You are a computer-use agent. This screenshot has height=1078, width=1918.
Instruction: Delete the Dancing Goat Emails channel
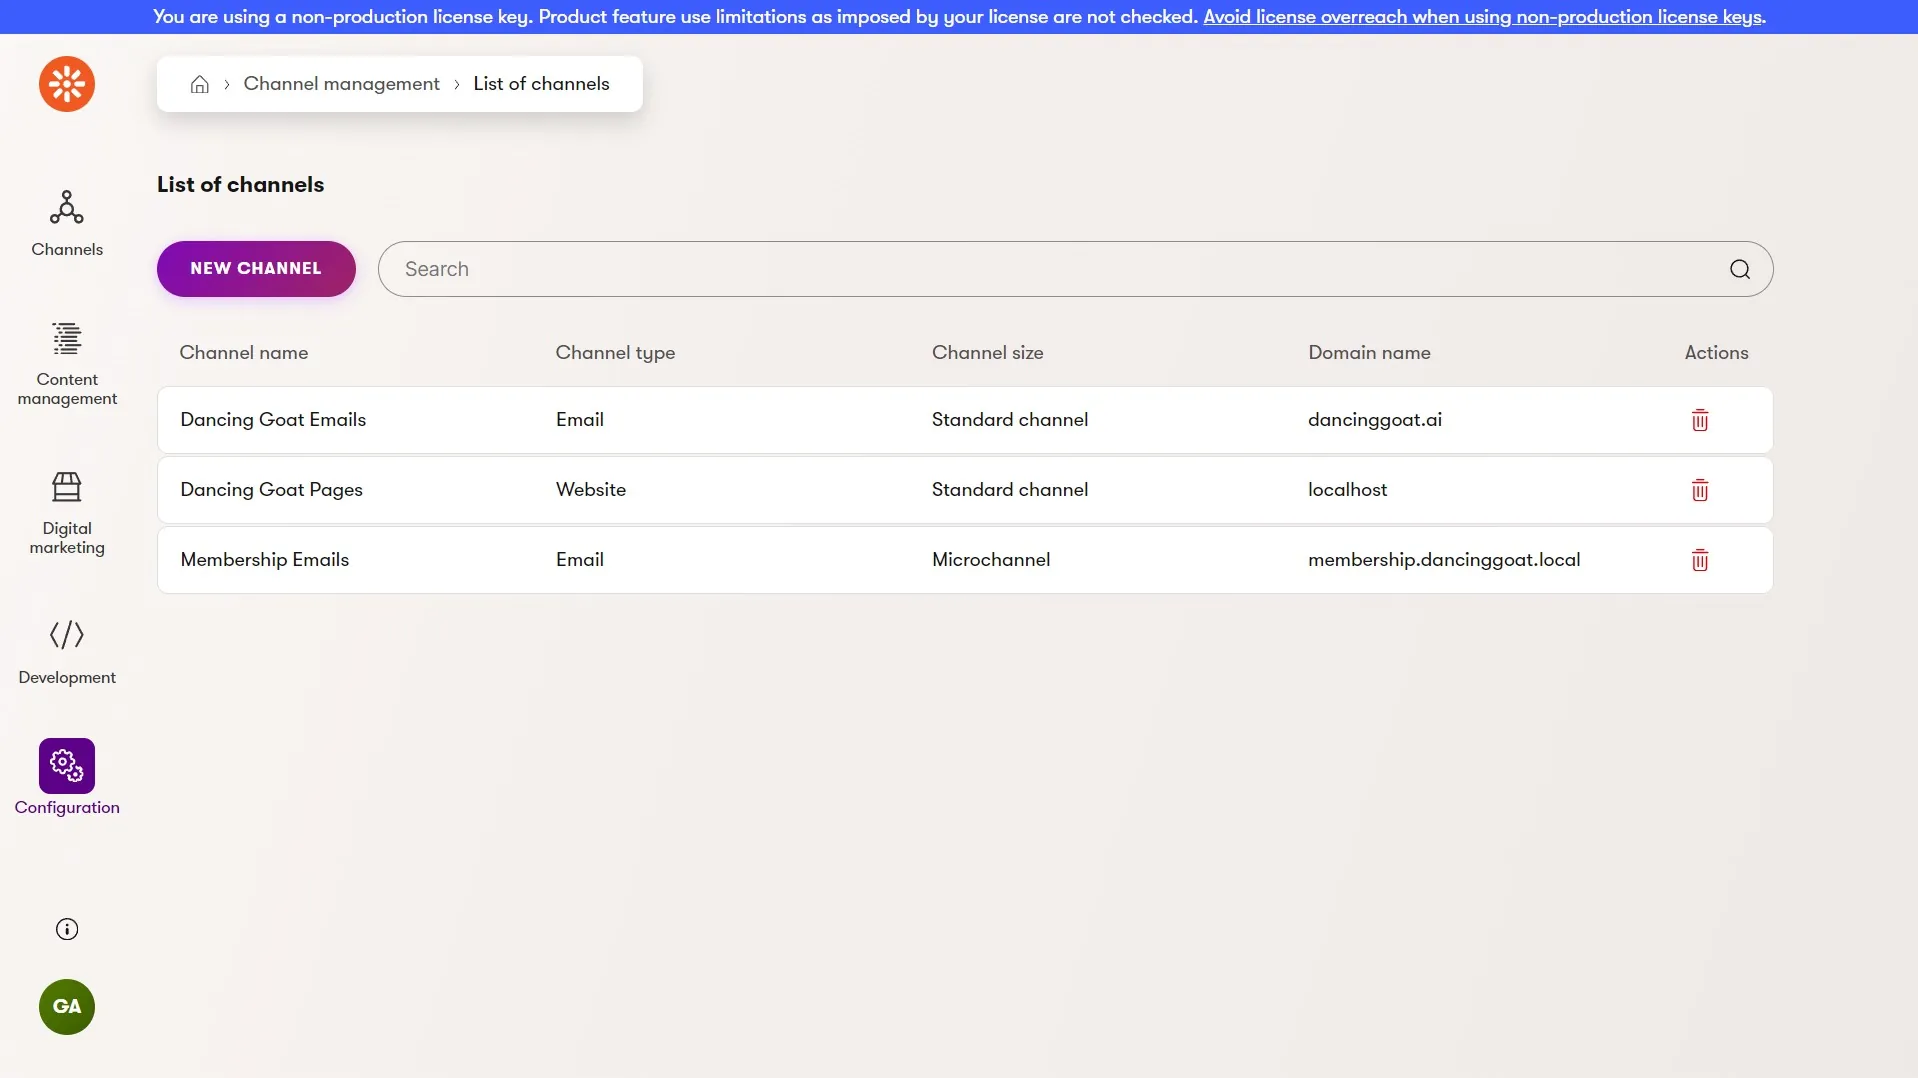[x=1700, y=420]
